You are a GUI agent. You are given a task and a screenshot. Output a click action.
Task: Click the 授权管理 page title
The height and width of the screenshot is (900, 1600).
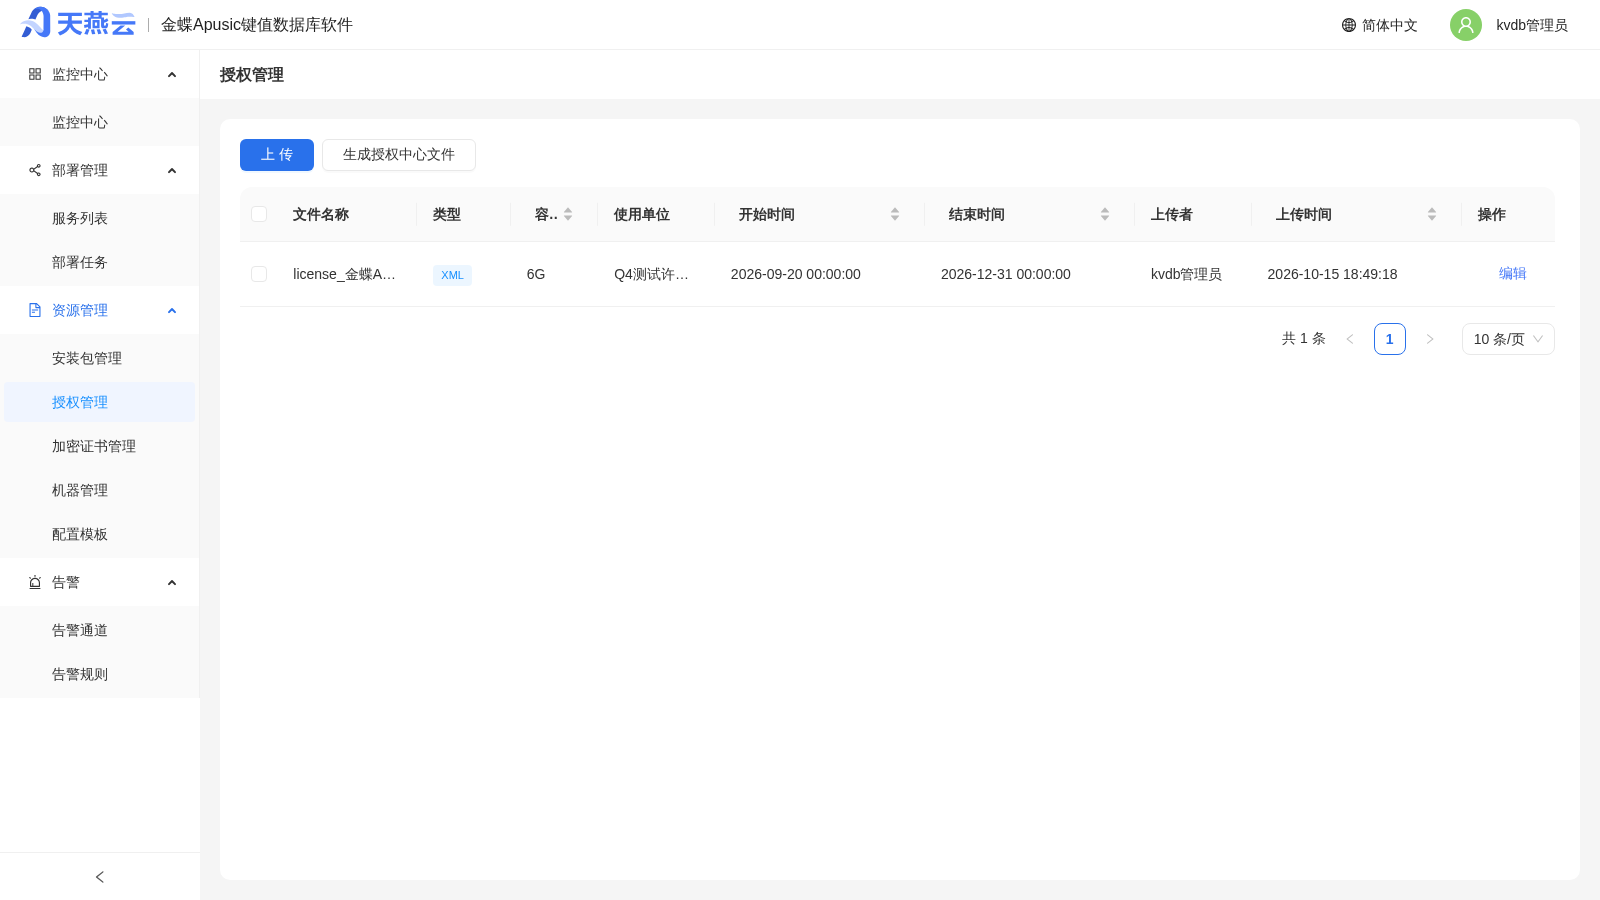[252, 75]
